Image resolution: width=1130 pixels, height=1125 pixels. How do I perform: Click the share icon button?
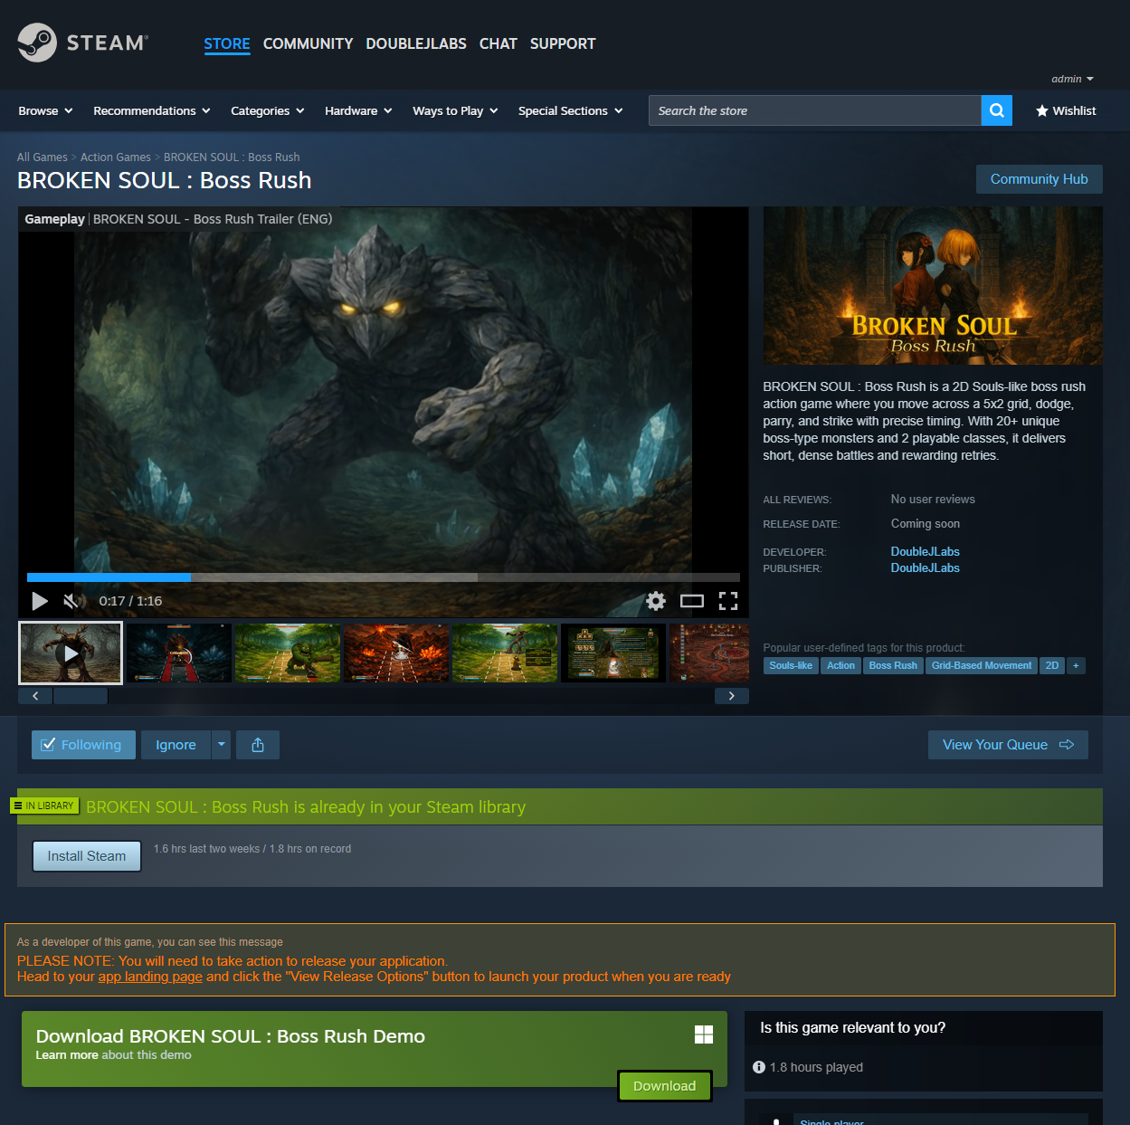point(258,745)
